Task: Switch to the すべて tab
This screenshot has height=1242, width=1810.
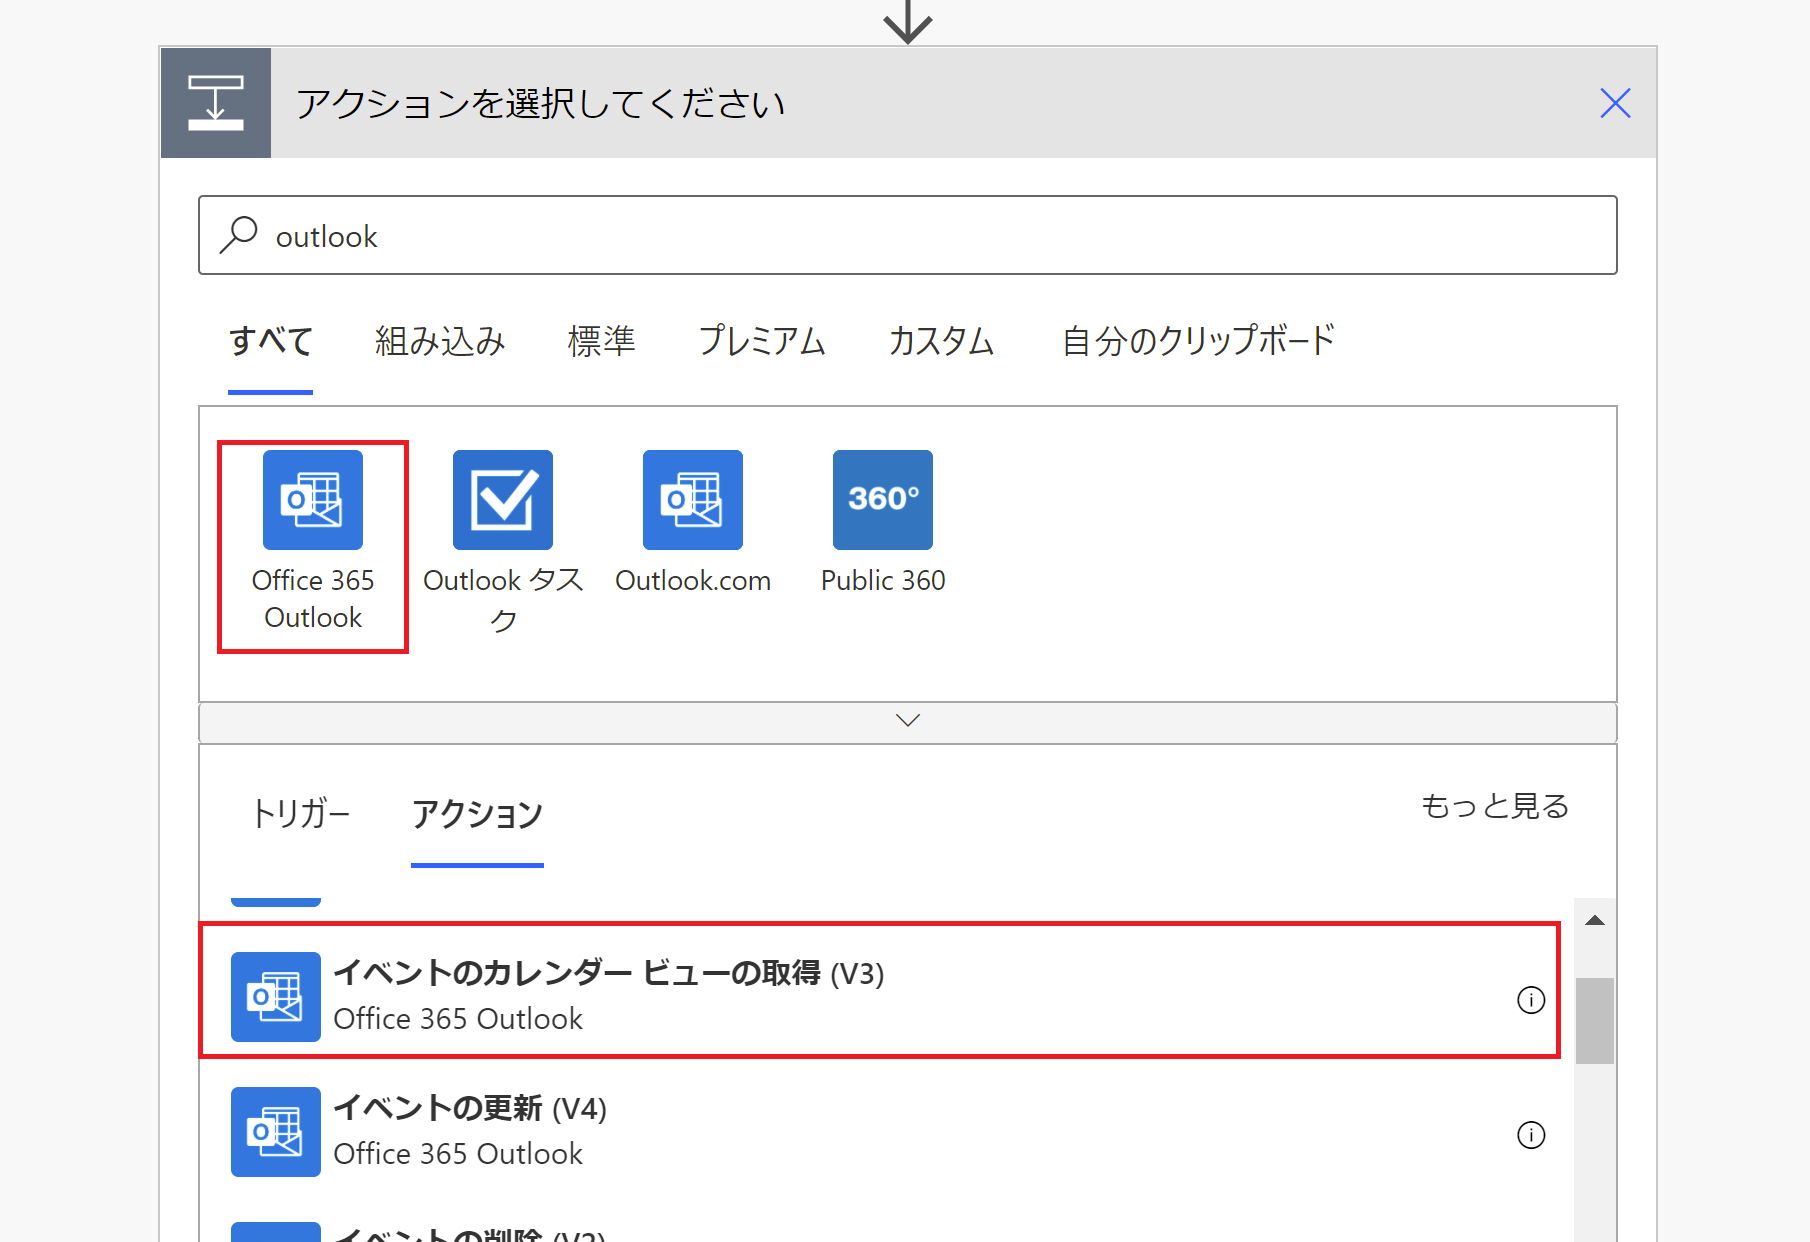Action: point(271,341)
